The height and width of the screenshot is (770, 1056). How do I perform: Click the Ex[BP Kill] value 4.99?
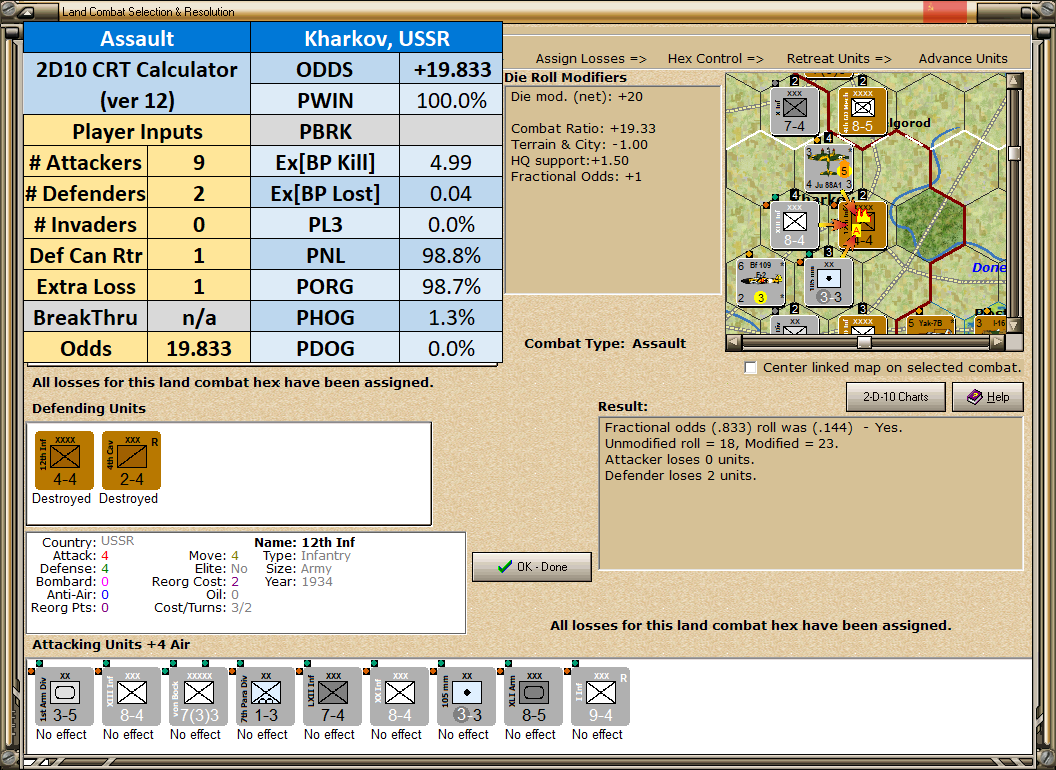(x=451, y=162)
